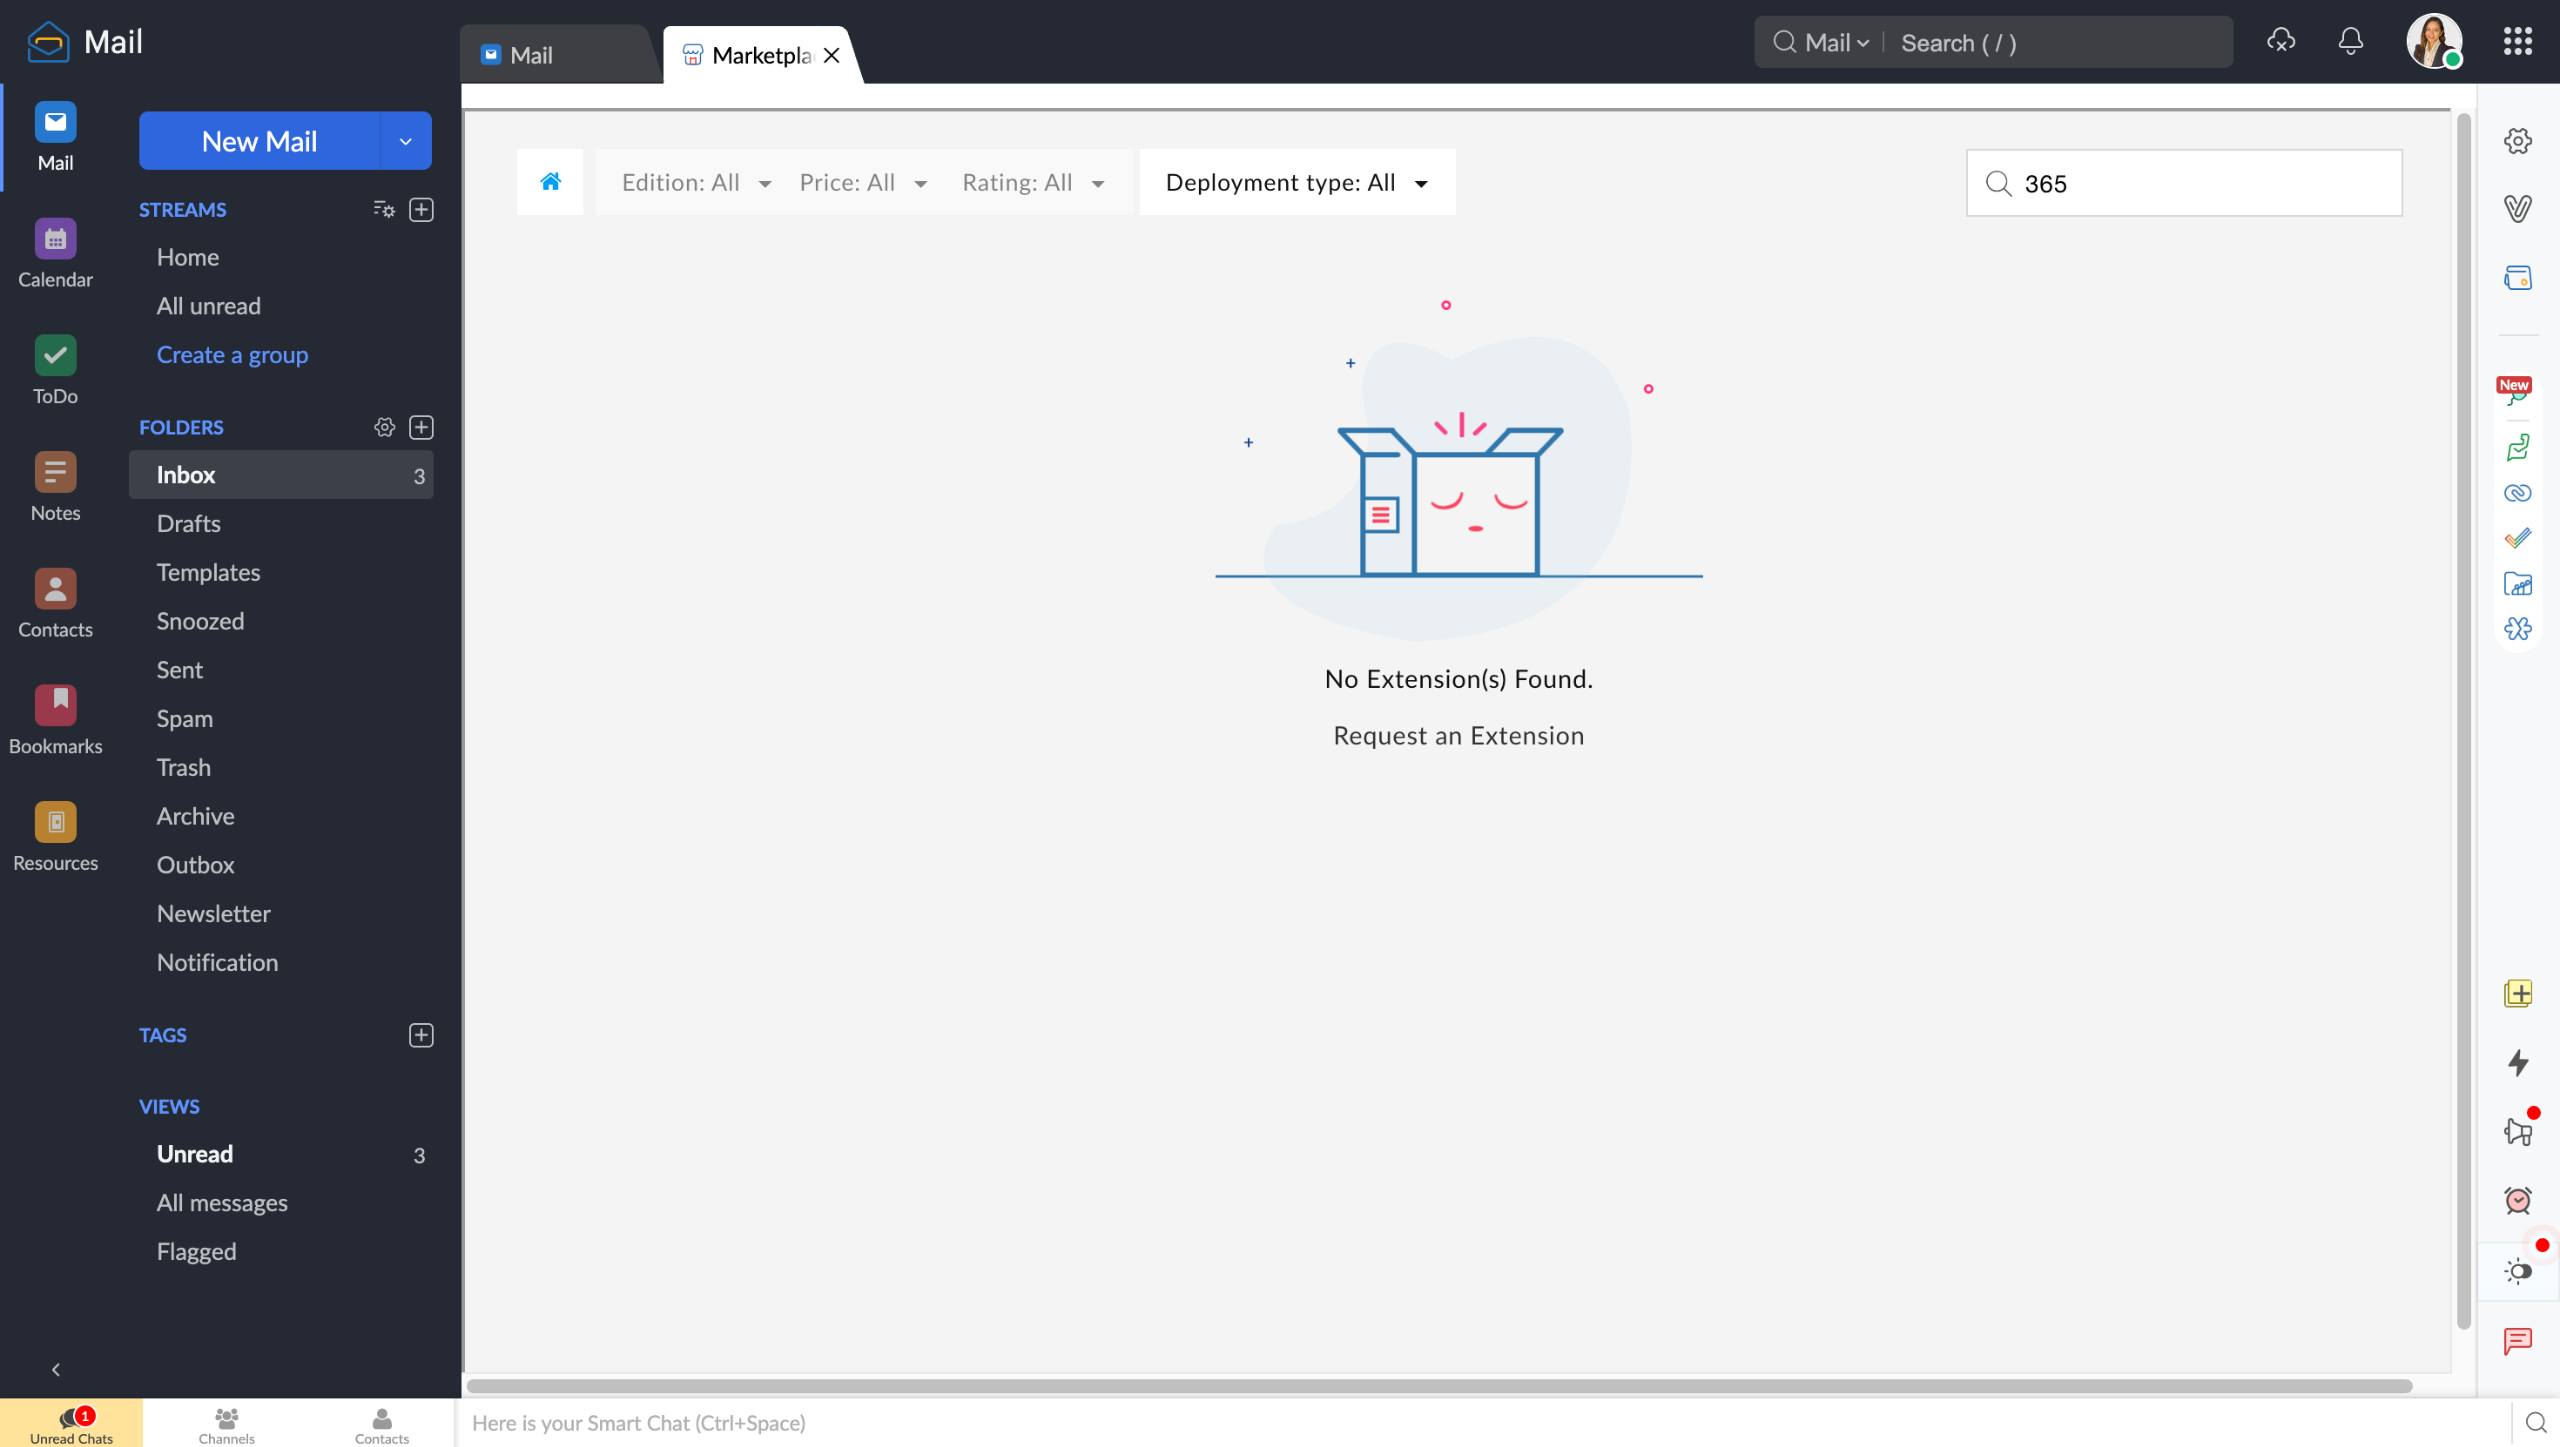
Task: Click the Create a group link
Action: [232, 355]
